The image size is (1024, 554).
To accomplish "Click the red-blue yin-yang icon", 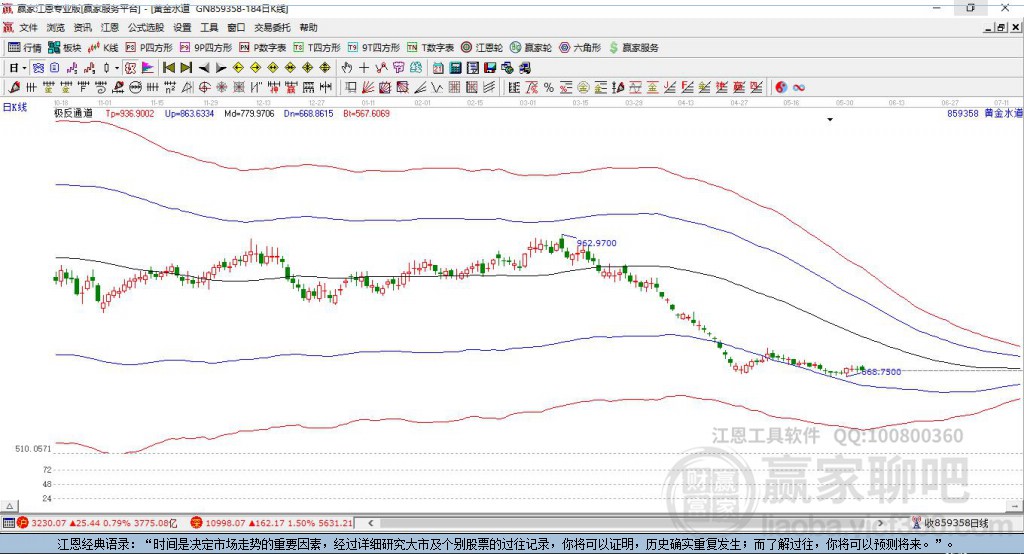I will (x=781, y=88).
